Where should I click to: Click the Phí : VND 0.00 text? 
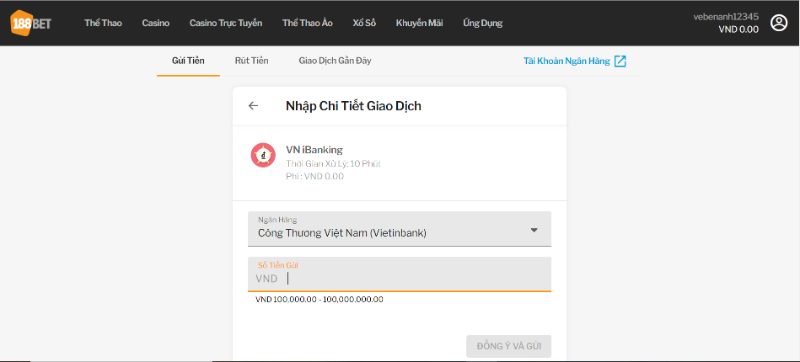(315, 176)
